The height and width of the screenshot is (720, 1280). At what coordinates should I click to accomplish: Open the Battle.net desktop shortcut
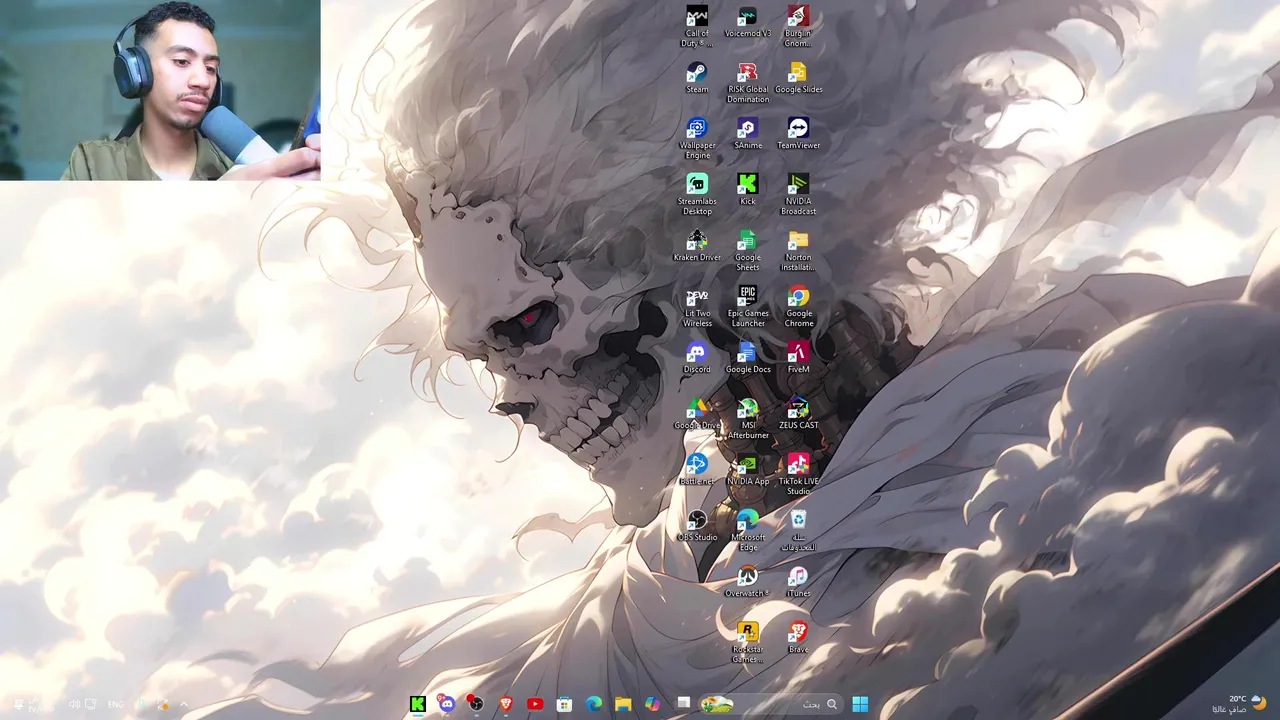pyautogui.click(x=697, y=470)
